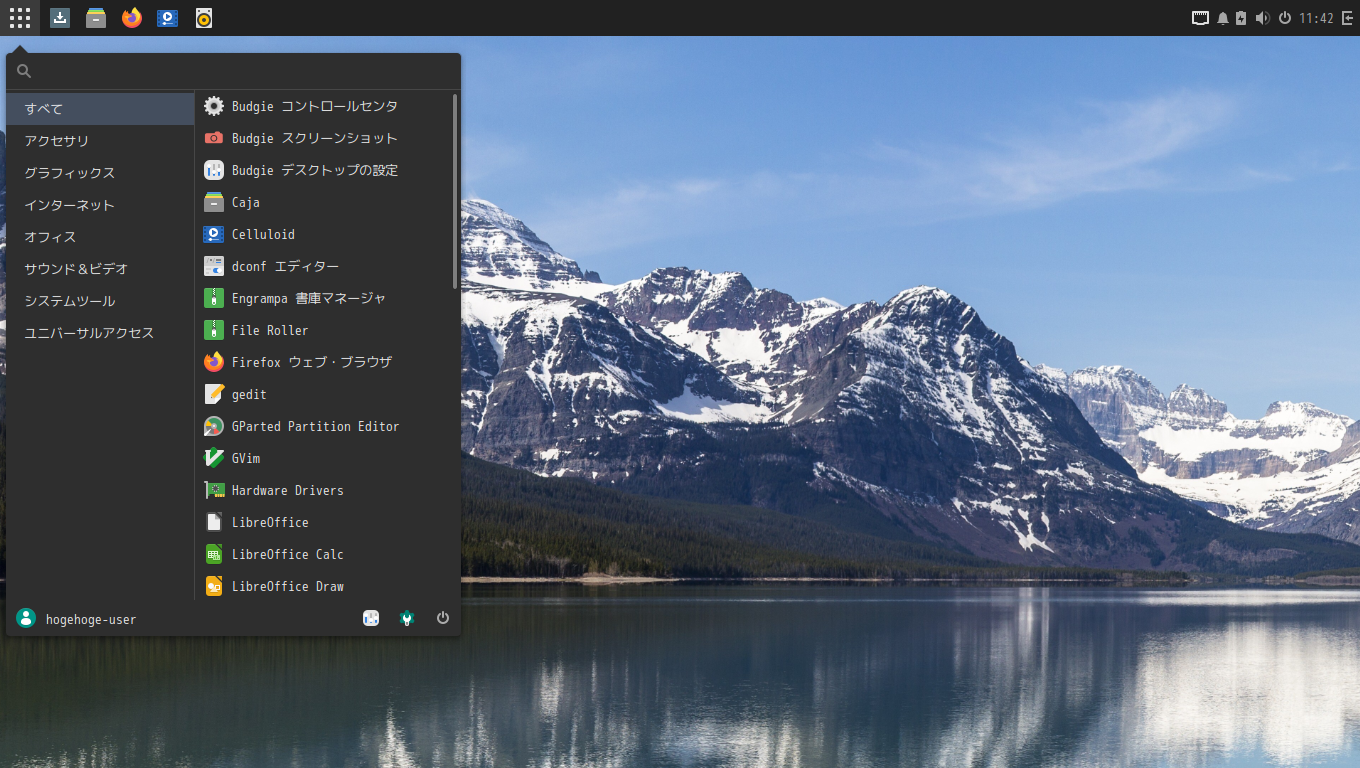Click the notification bell in the system tray
This screenshot has width=1360, height=768.
[1222, 17]
